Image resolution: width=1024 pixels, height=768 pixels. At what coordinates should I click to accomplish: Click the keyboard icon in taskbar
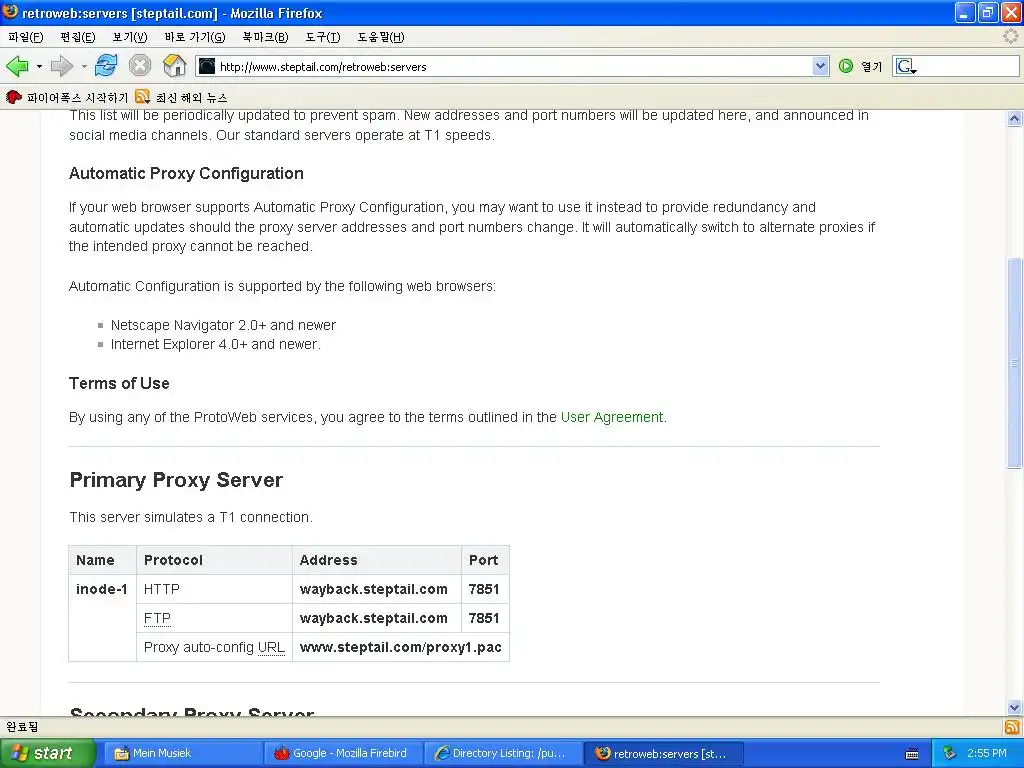point(912,754)
